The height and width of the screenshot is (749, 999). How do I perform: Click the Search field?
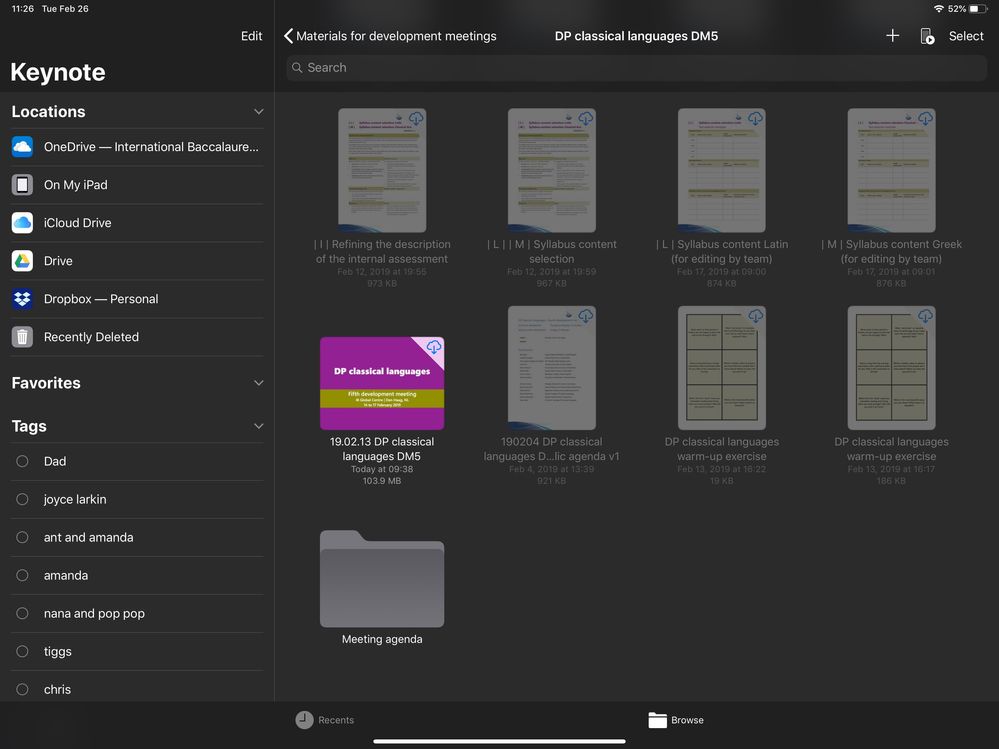(636, 68)
